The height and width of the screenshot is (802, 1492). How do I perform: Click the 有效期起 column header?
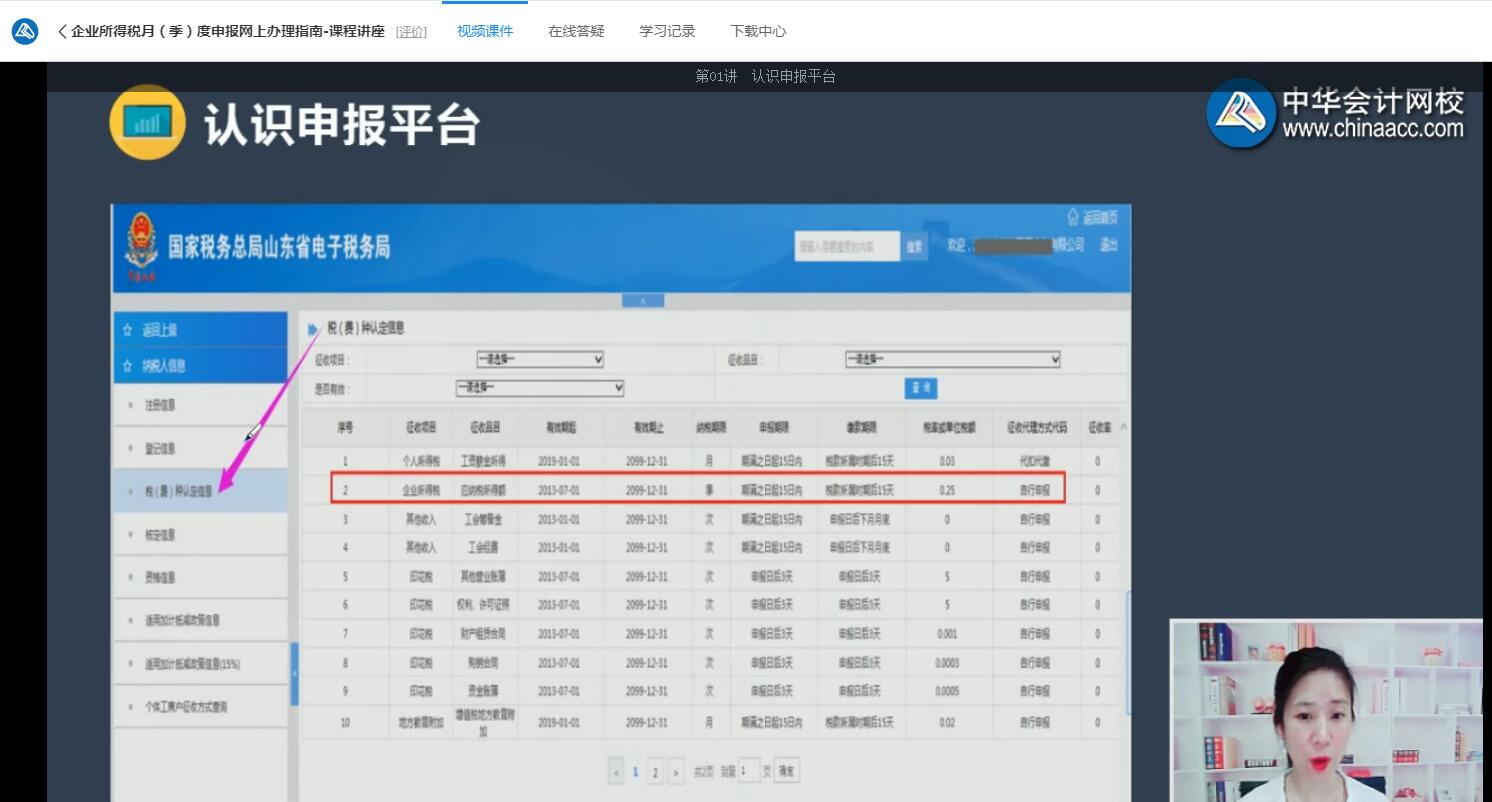pos(560,427)
